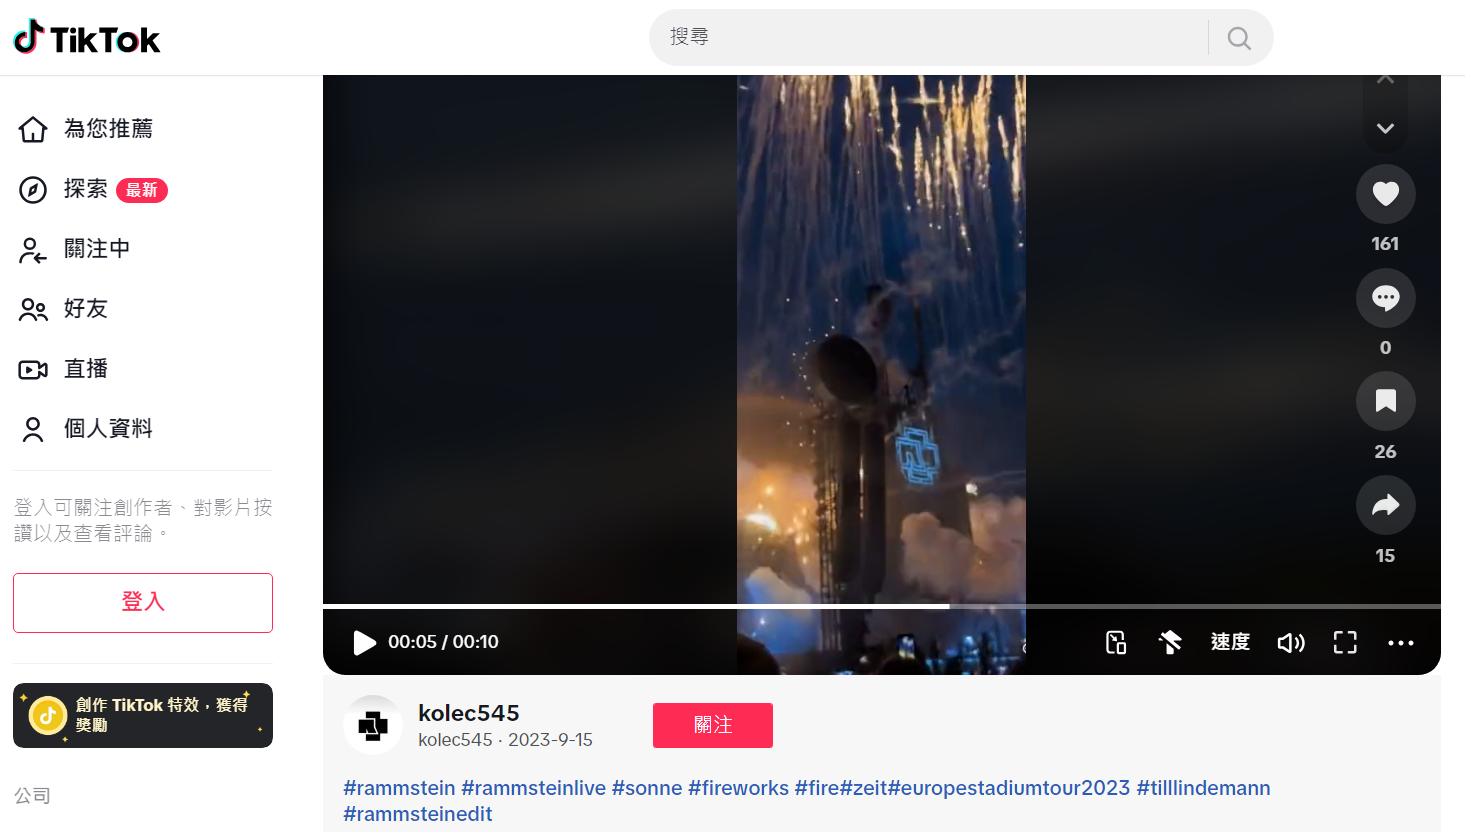1465x832 pixels.
Task: Like the video with the heart icon
Action: click(1385, 193)
